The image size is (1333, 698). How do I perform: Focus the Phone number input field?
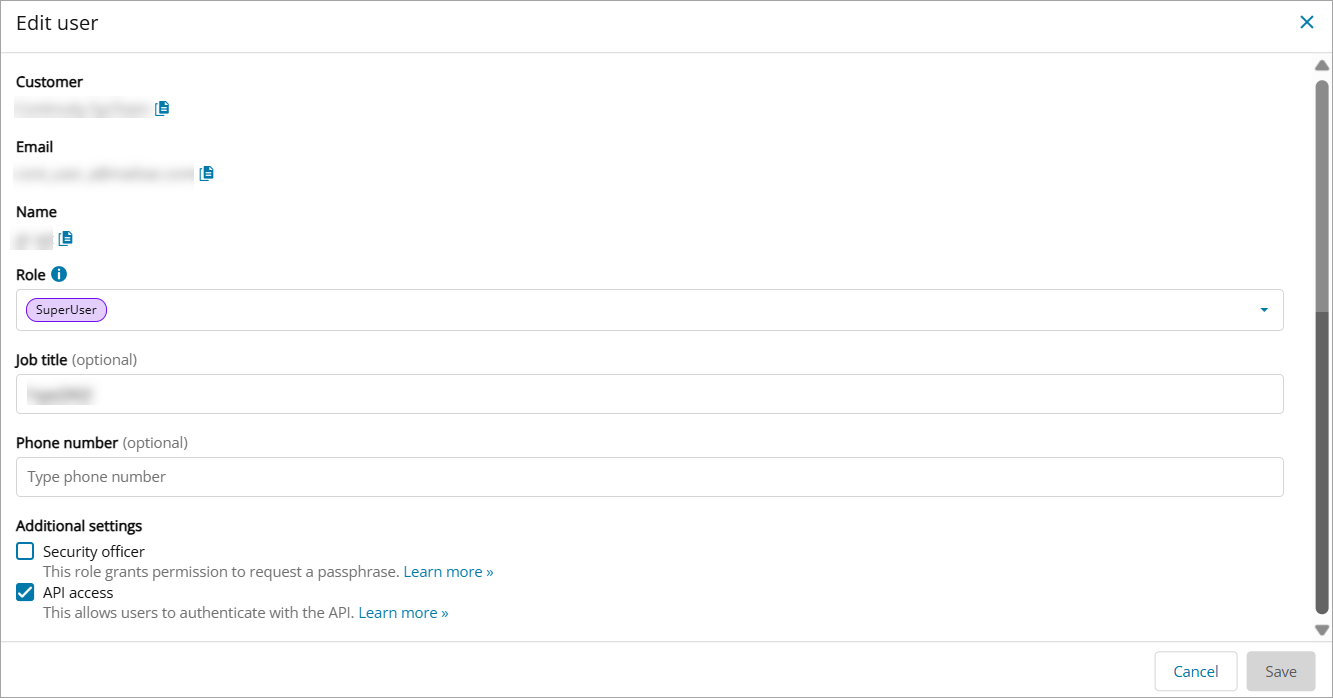tap(650, 477)
